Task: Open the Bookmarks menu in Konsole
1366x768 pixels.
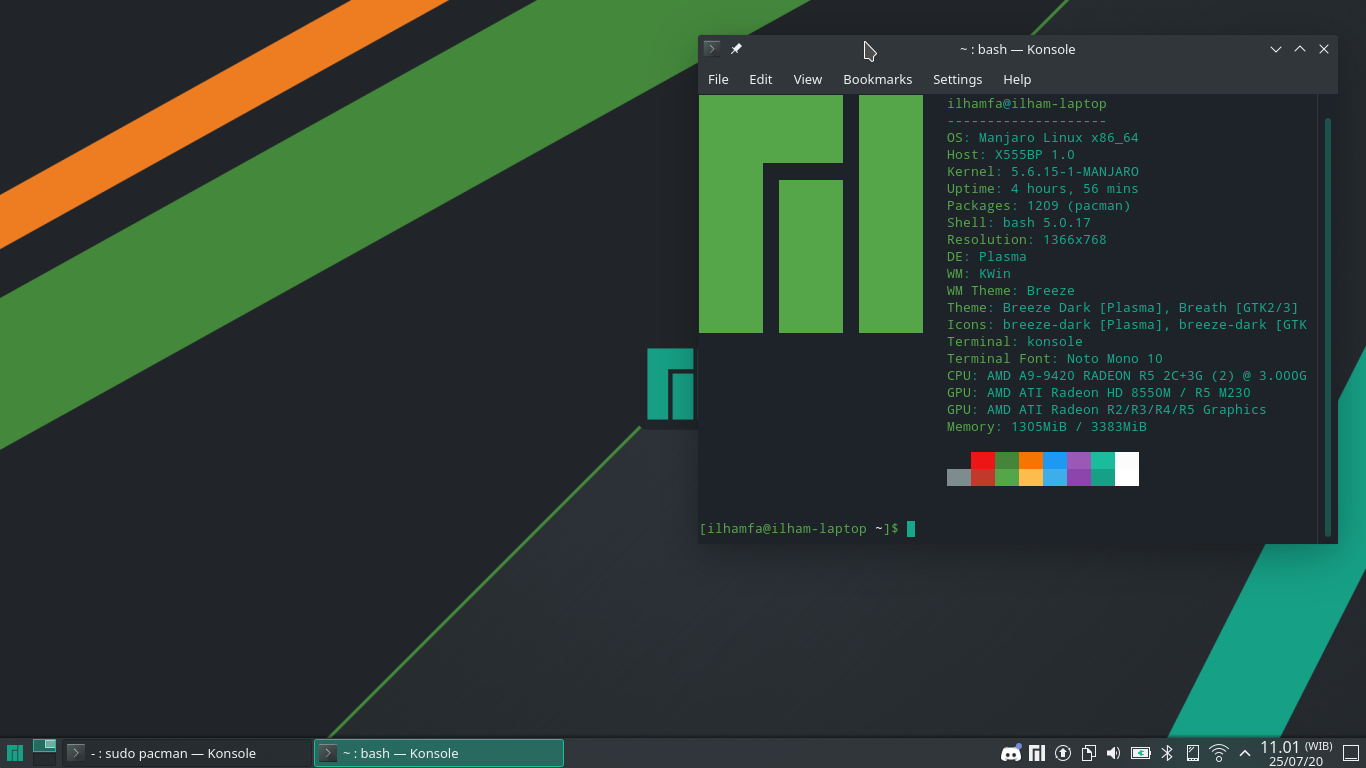Action: [x=877, y=79]
